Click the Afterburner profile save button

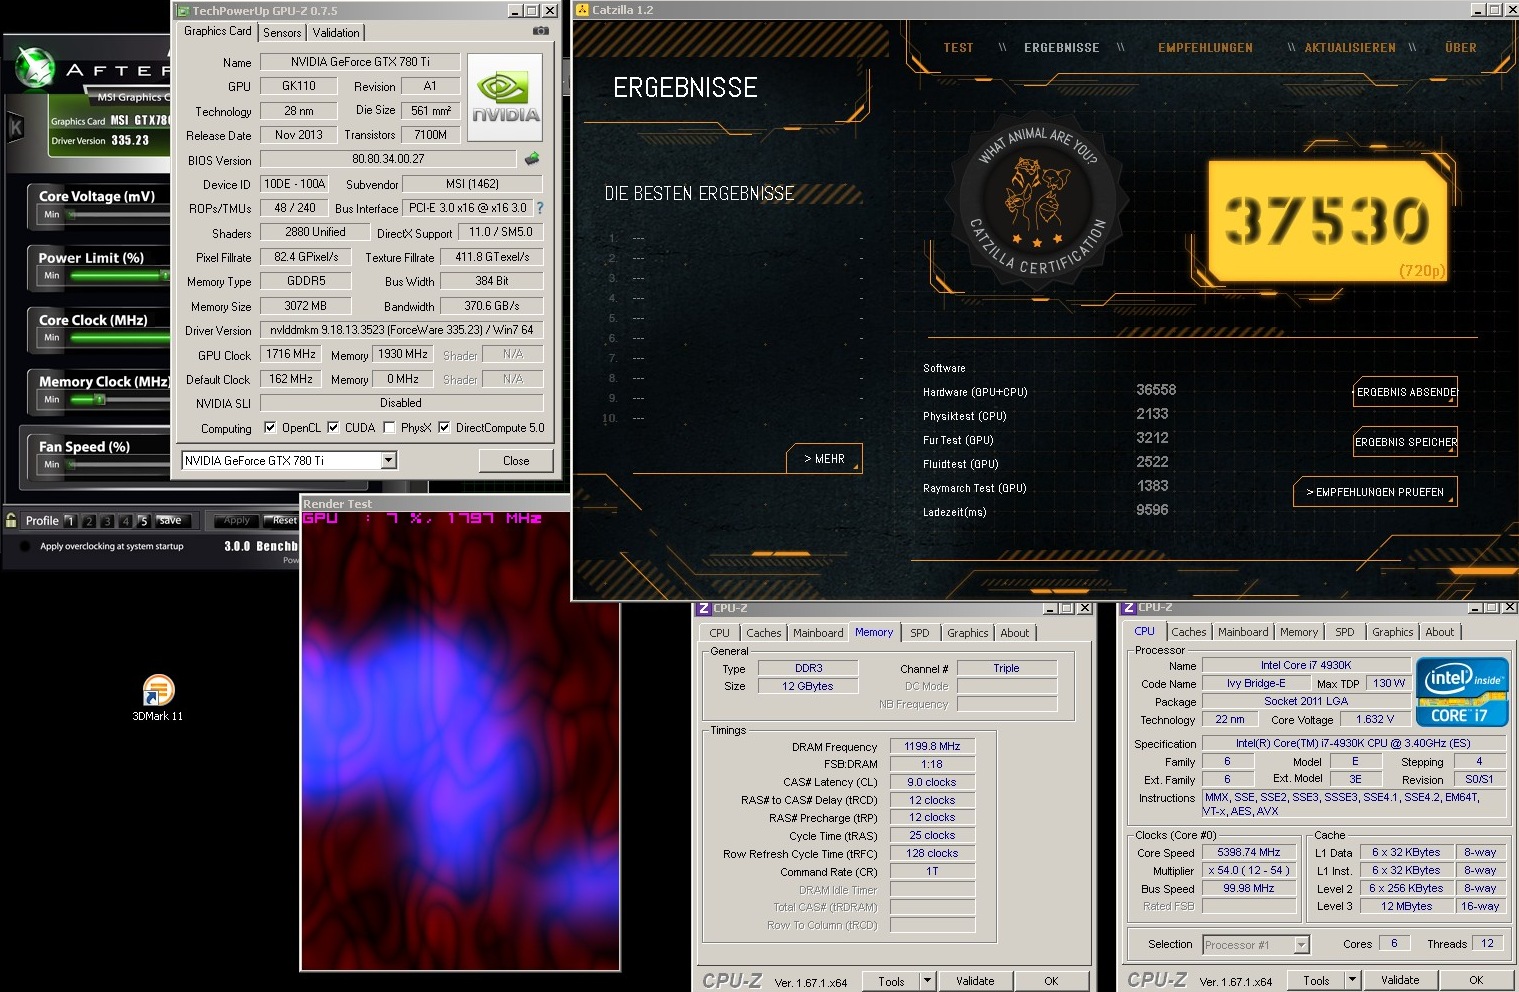(x=171, y=520)
